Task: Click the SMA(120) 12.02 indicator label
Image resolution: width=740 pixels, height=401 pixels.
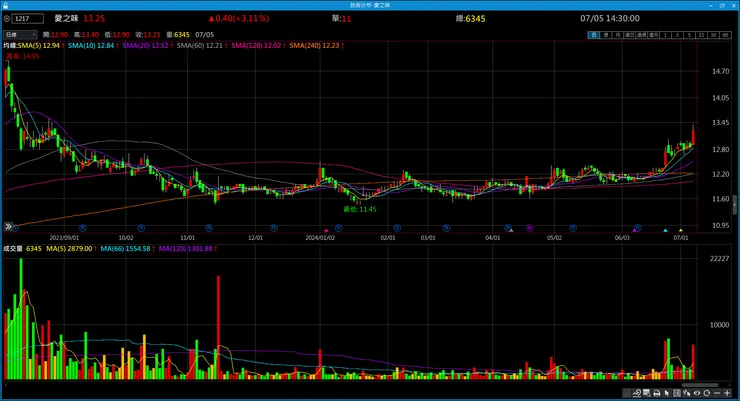Action: click(x=258, y=45)
